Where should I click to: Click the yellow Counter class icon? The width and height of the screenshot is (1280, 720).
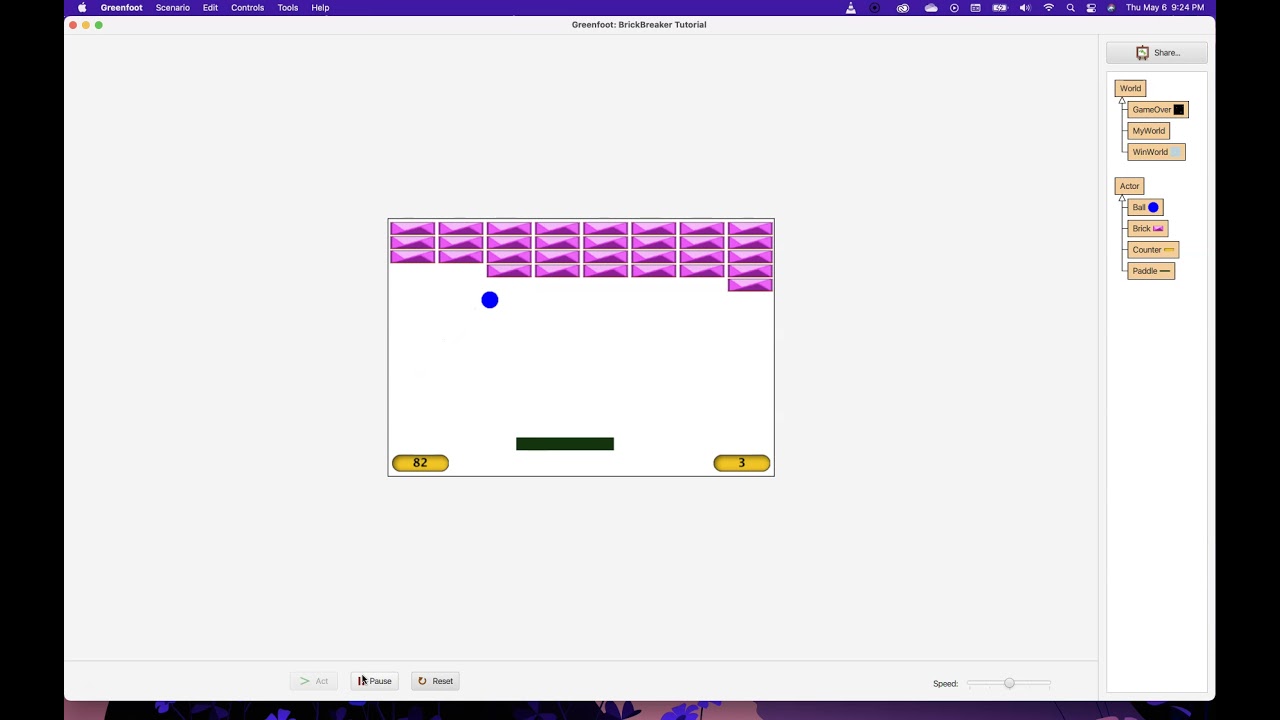[x=1169, y=250]
